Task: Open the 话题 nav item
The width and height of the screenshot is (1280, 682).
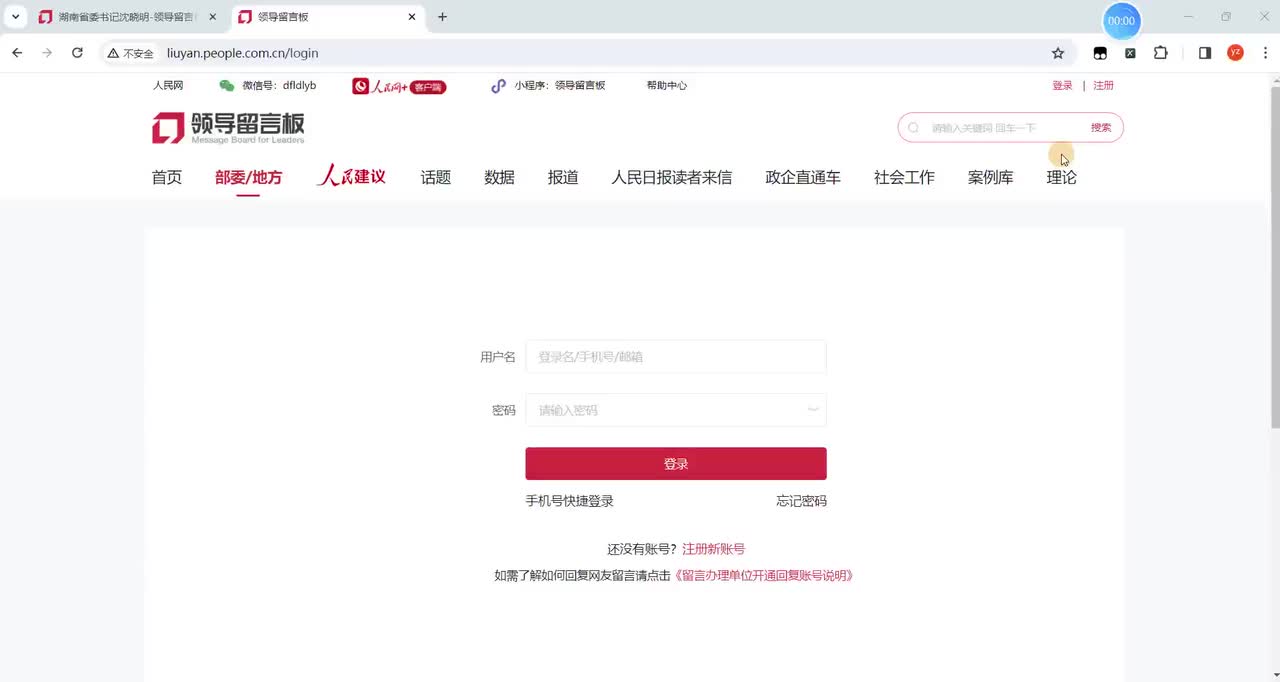Action: pos(436,177)
